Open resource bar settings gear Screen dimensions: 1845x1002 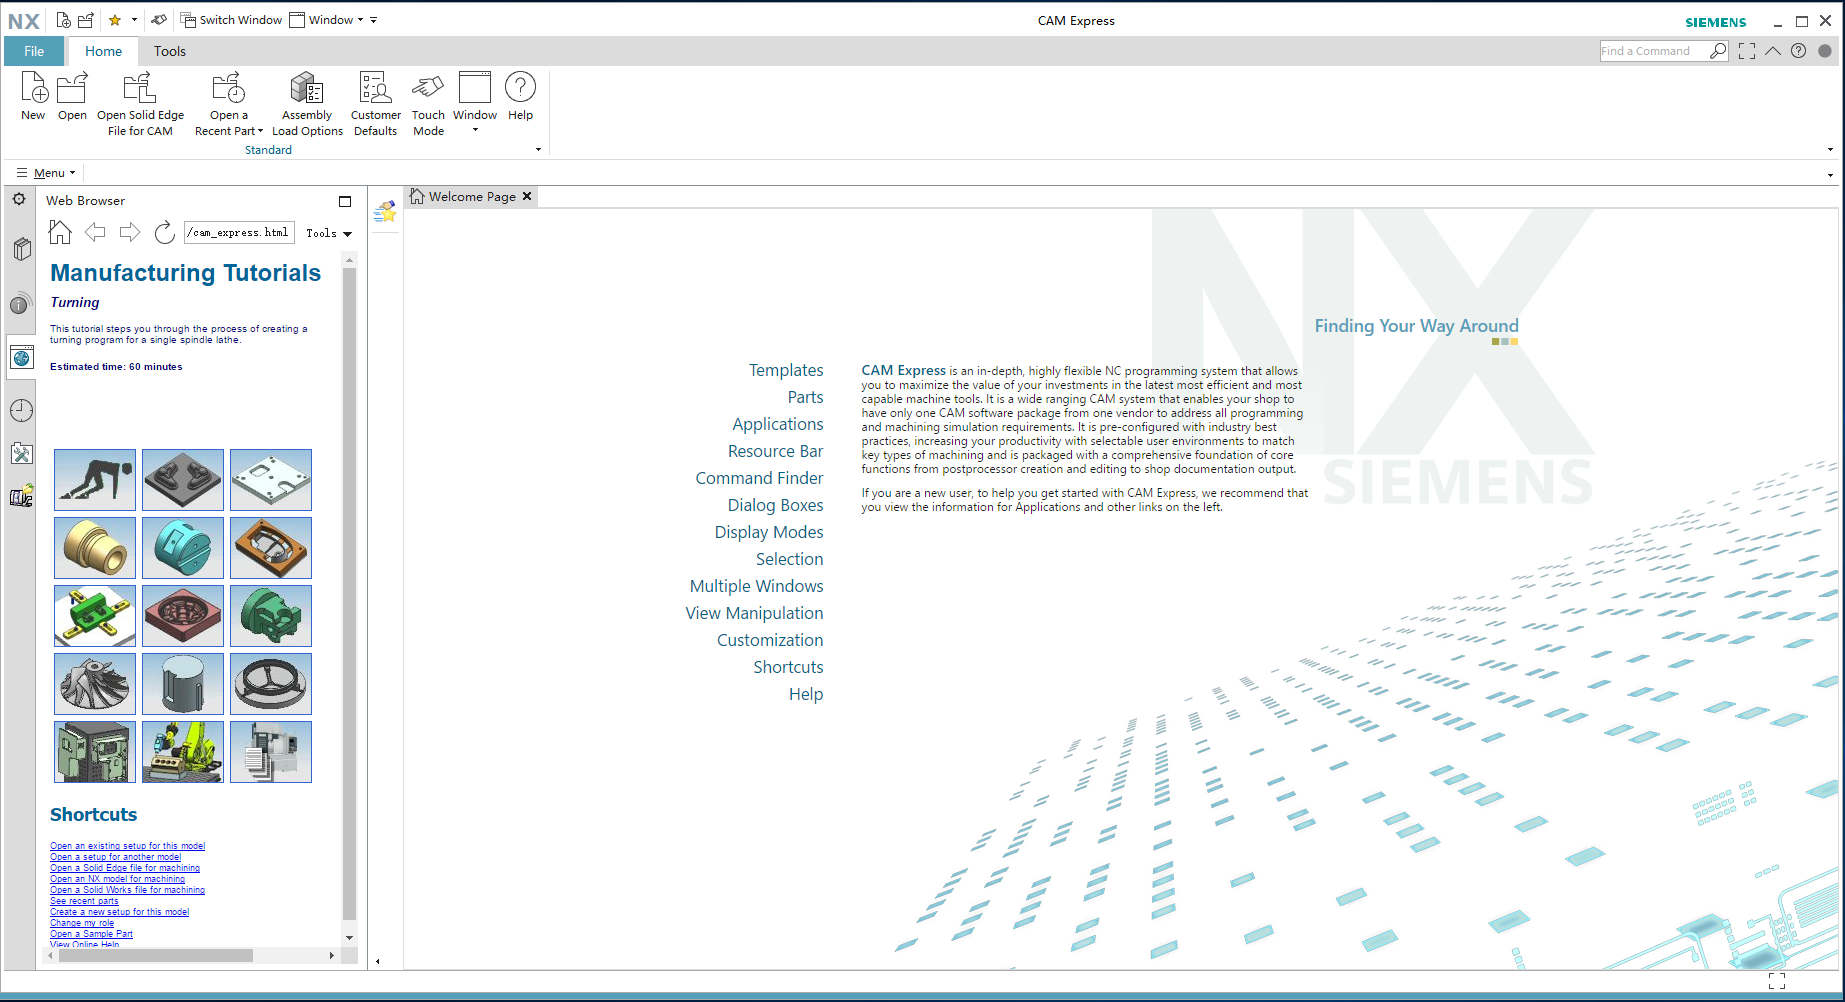pyautogui.click(x=19, y=199)
